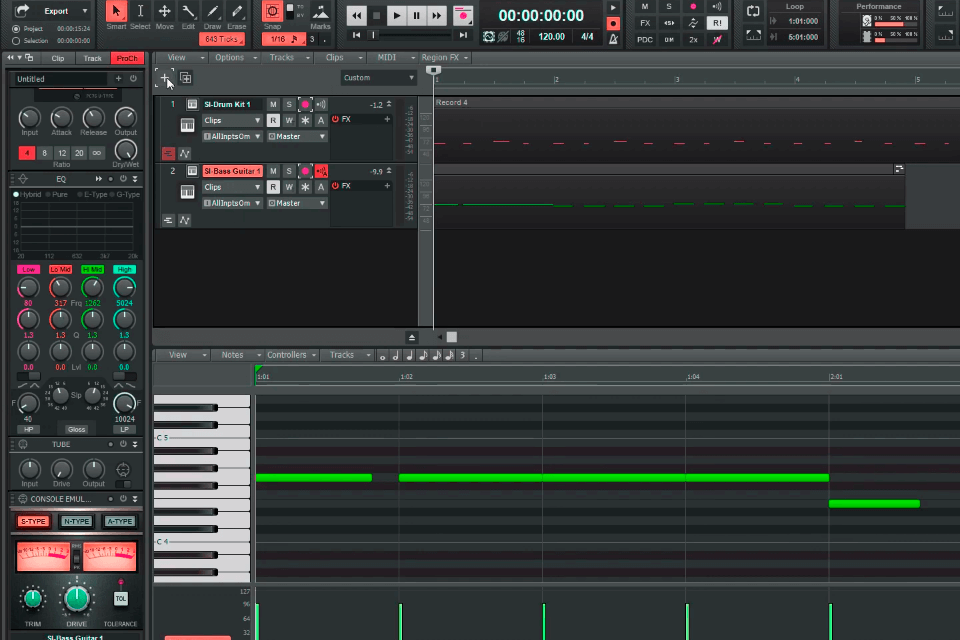Toggle loop on/off icon
This screenshot has width=960, height=640.
[753, 11]
